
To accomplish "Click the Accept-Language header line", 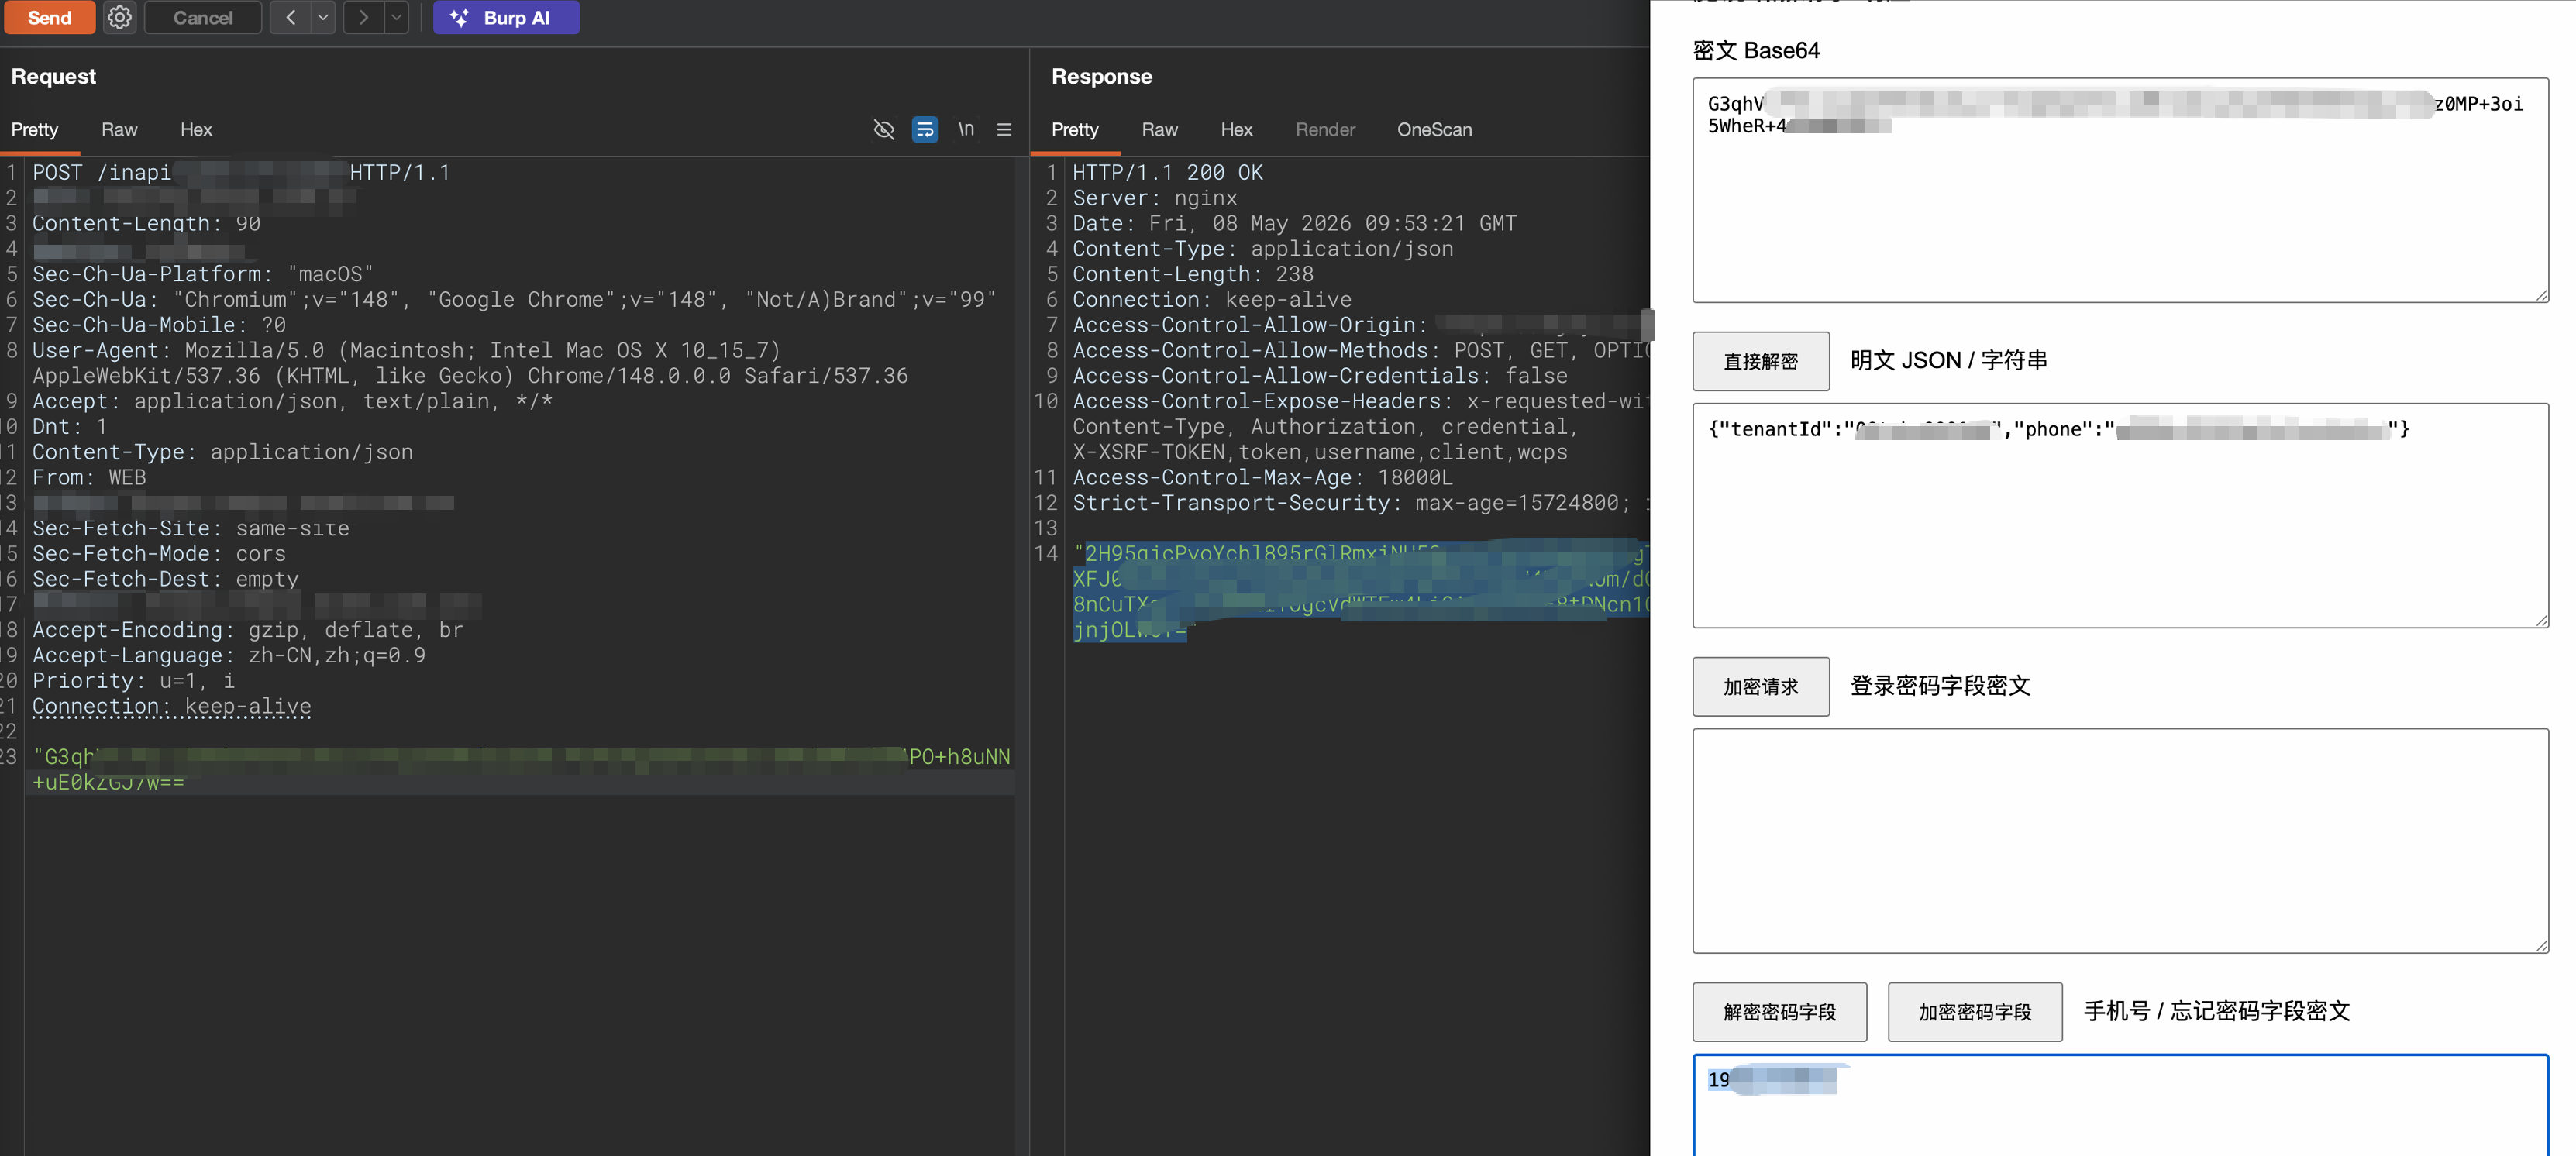I will coord(229,655).
